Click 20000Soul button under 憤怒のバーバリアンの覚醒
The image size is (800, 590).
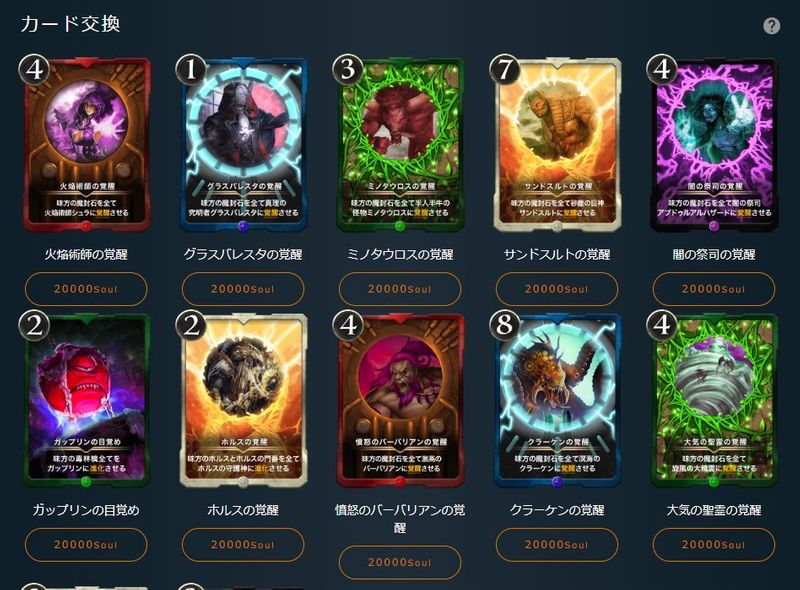tap(399, 562)
